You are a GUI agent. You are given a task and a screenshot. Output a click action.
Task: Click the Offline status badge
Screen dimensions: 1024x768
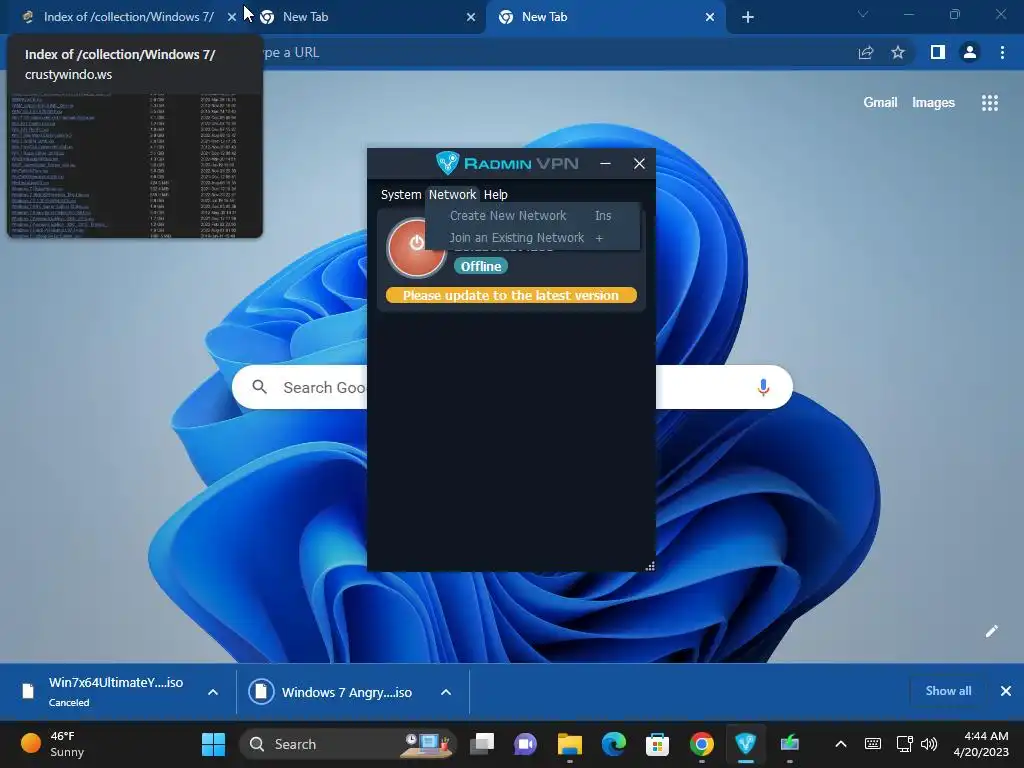[x=481, y=266]
